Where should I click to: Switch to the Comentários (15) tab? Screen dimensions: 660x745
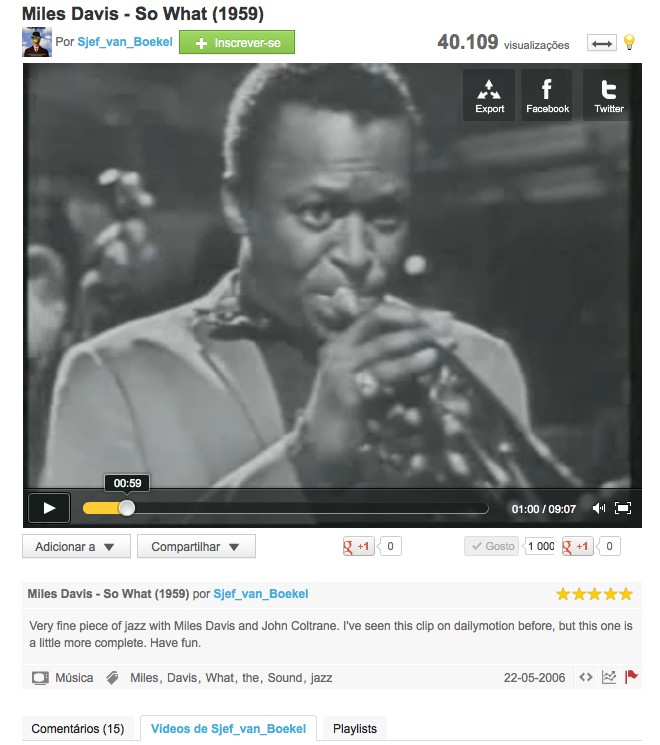point(78,728)
